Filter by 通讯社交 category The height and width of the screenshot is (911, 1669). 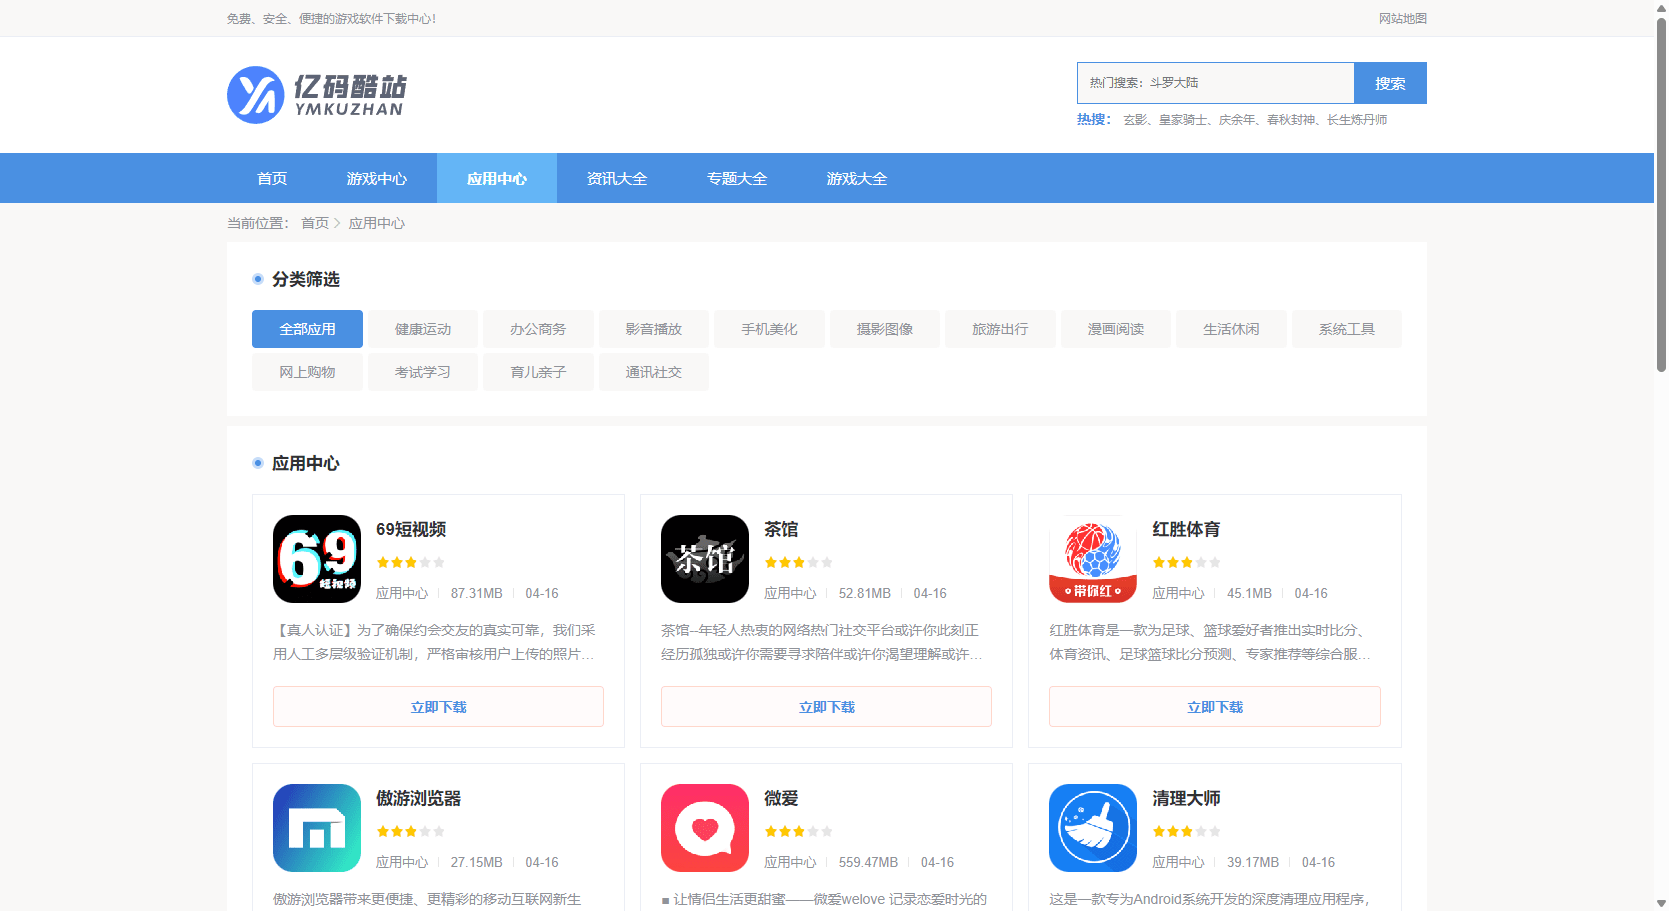coord(654,372)
